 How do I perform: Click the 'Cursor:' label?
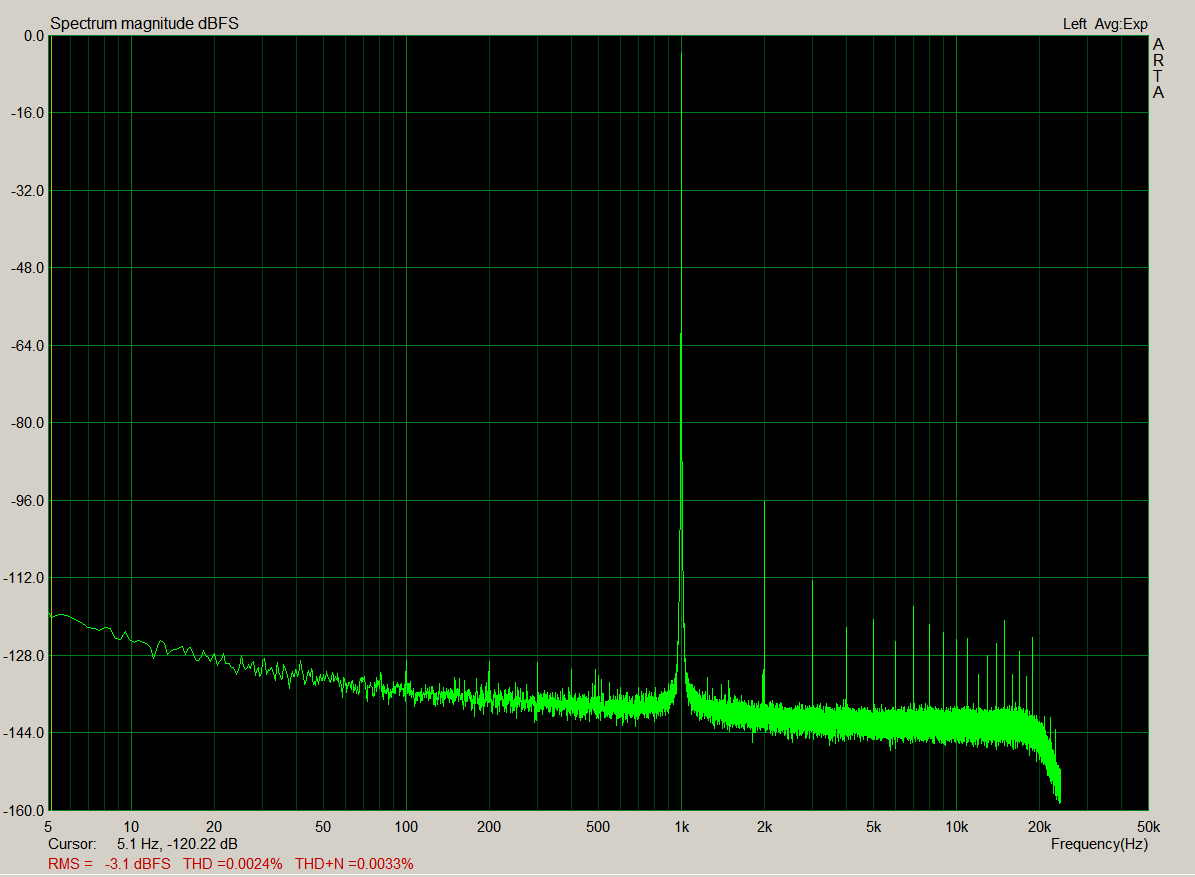[x=72, y=844]
